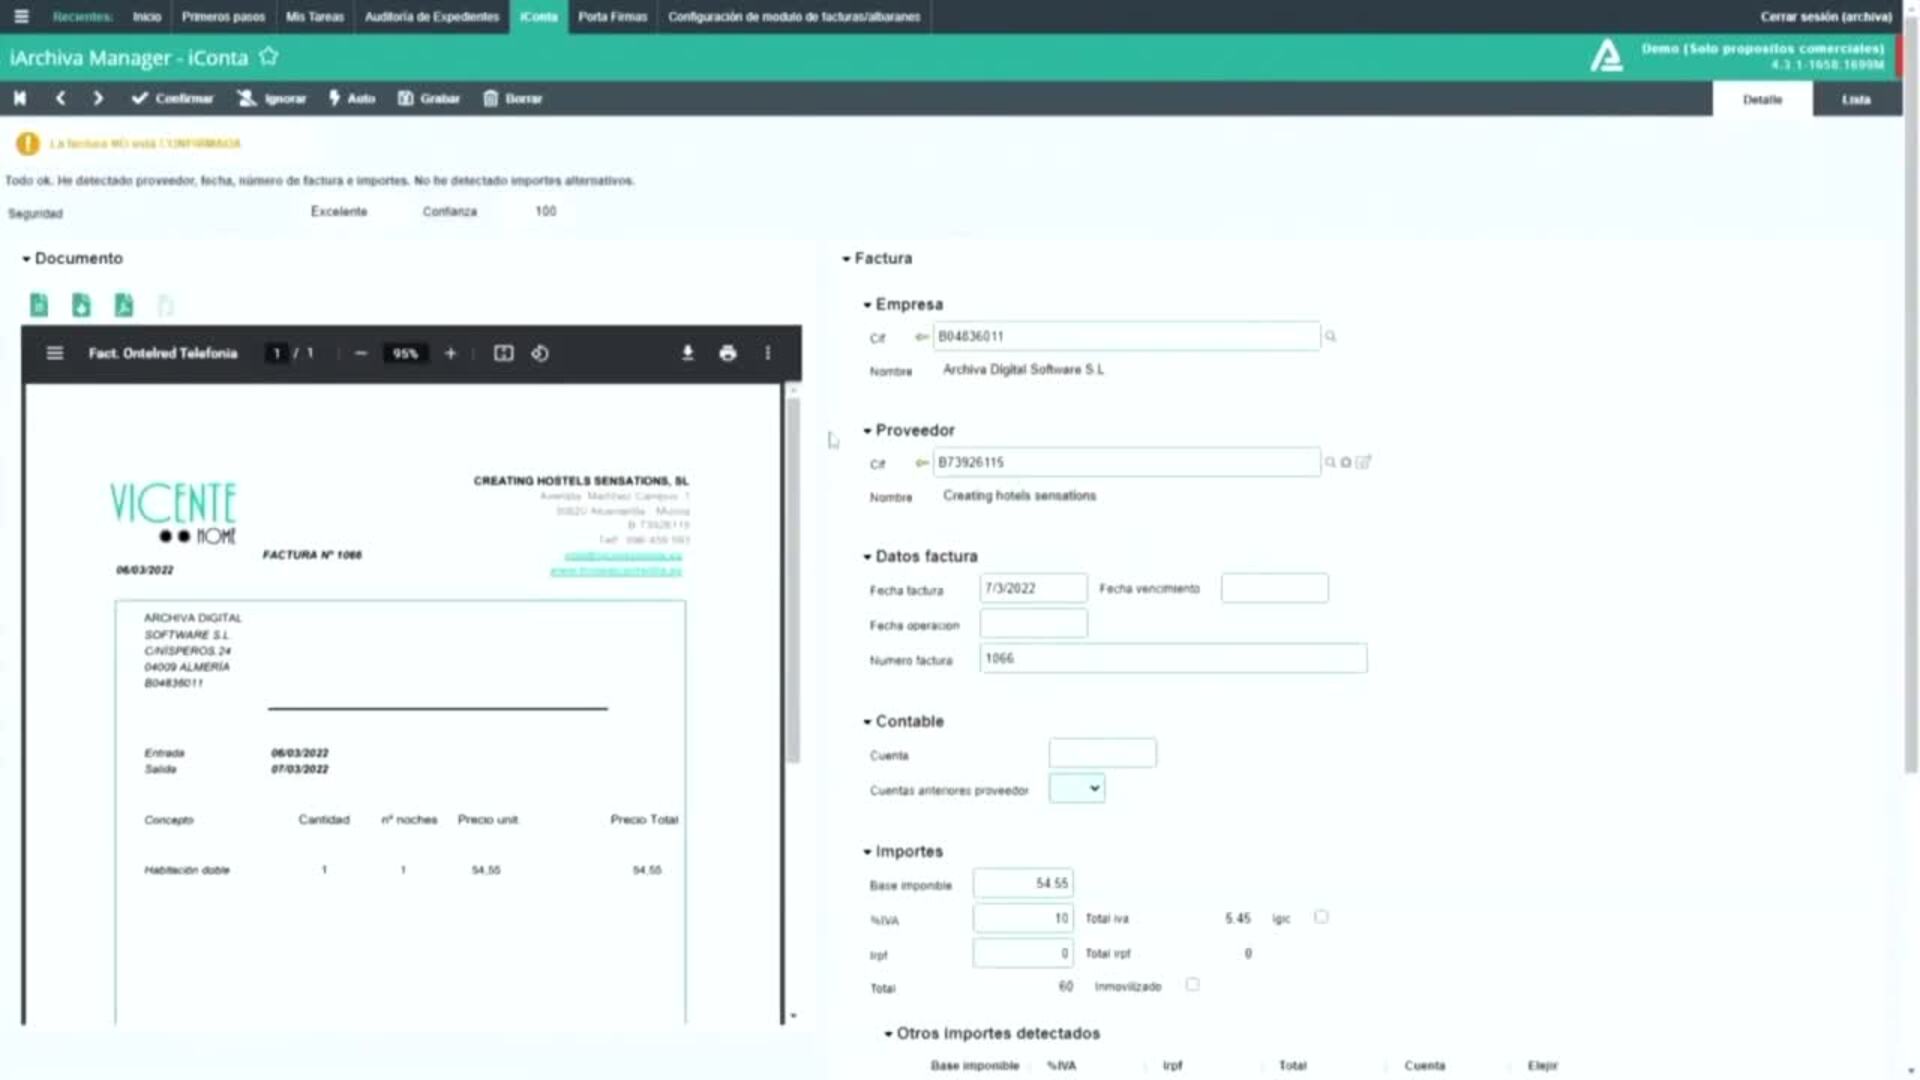Open the PDF viewer hamburger menu
This screenshot has height=1080, width=1920.
(55, 352)
